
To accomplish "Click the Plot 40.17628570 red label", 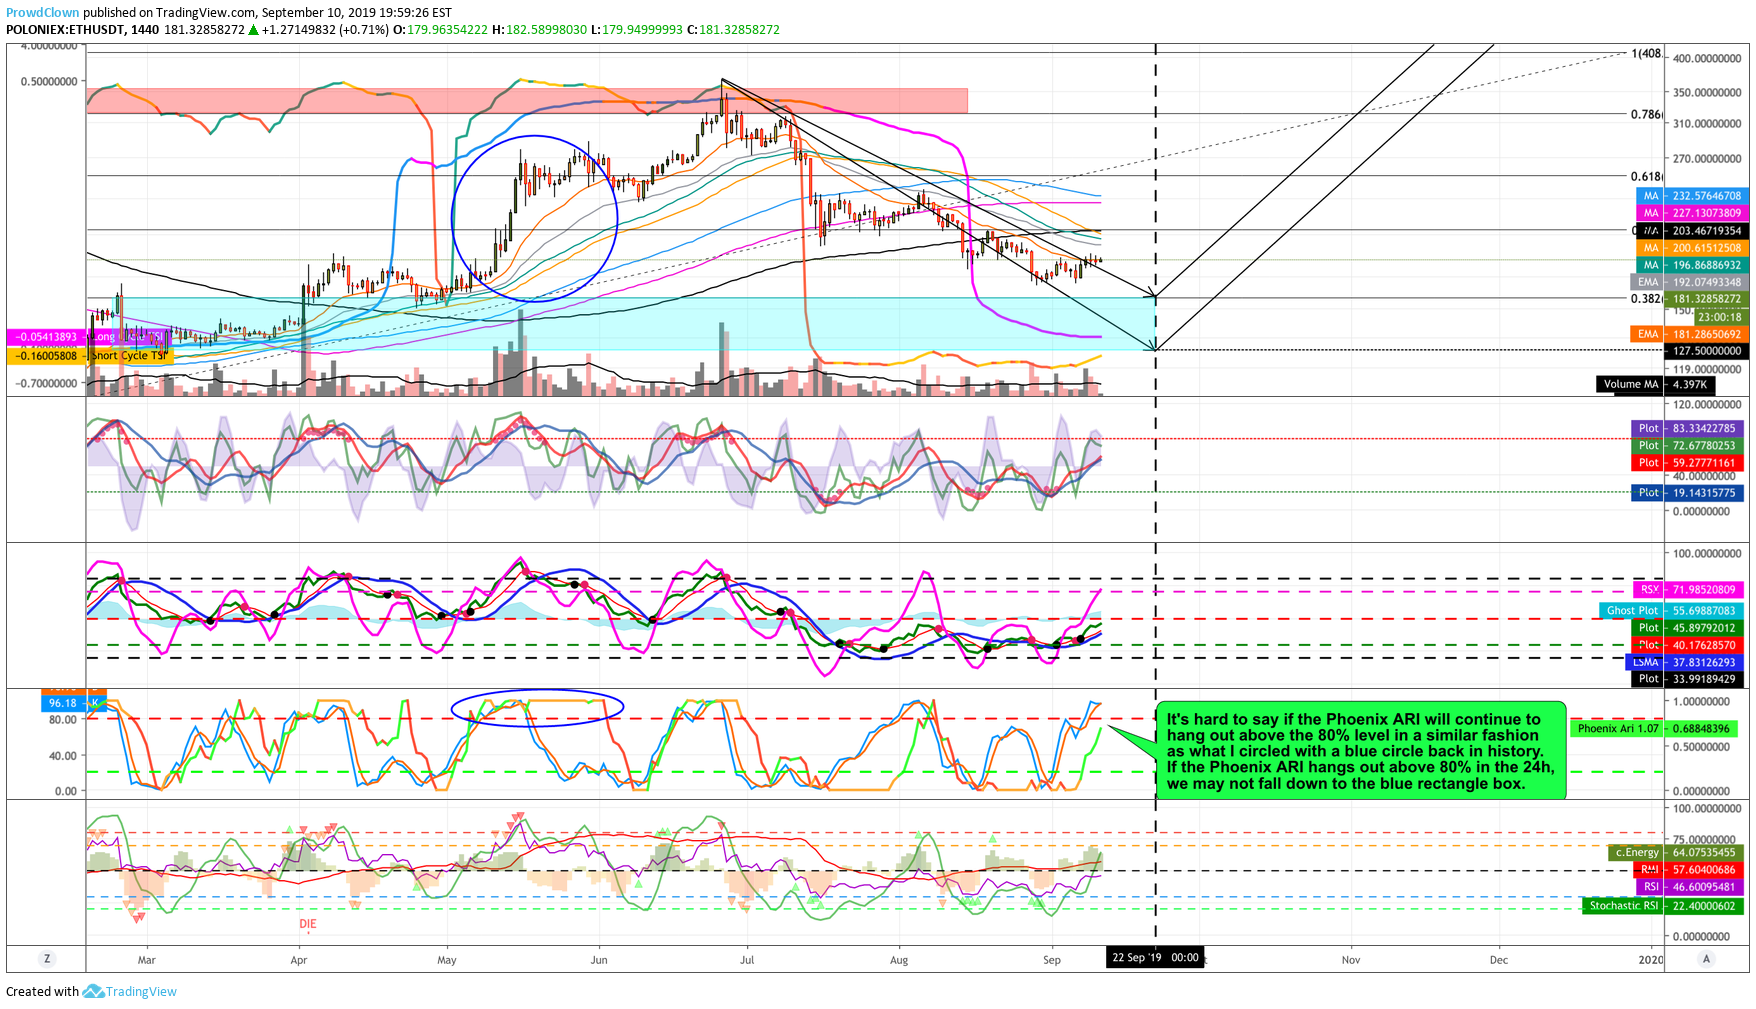I will click(1689, 645).
